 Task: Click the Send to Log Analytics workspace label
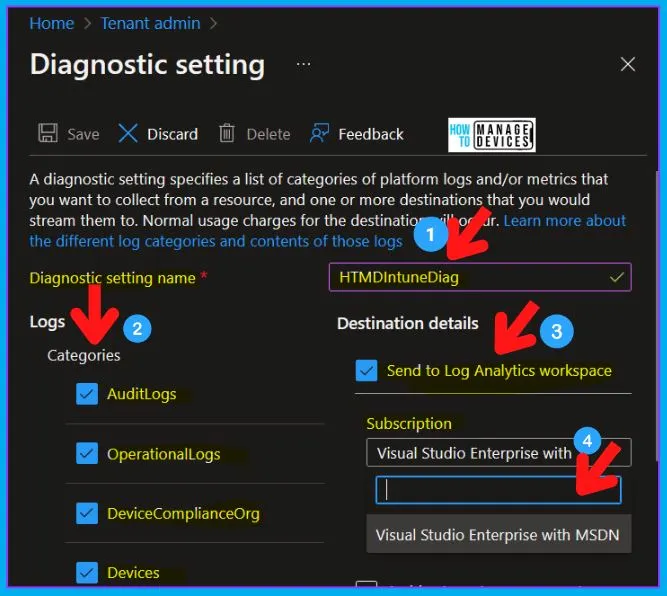tap(499, 371)
